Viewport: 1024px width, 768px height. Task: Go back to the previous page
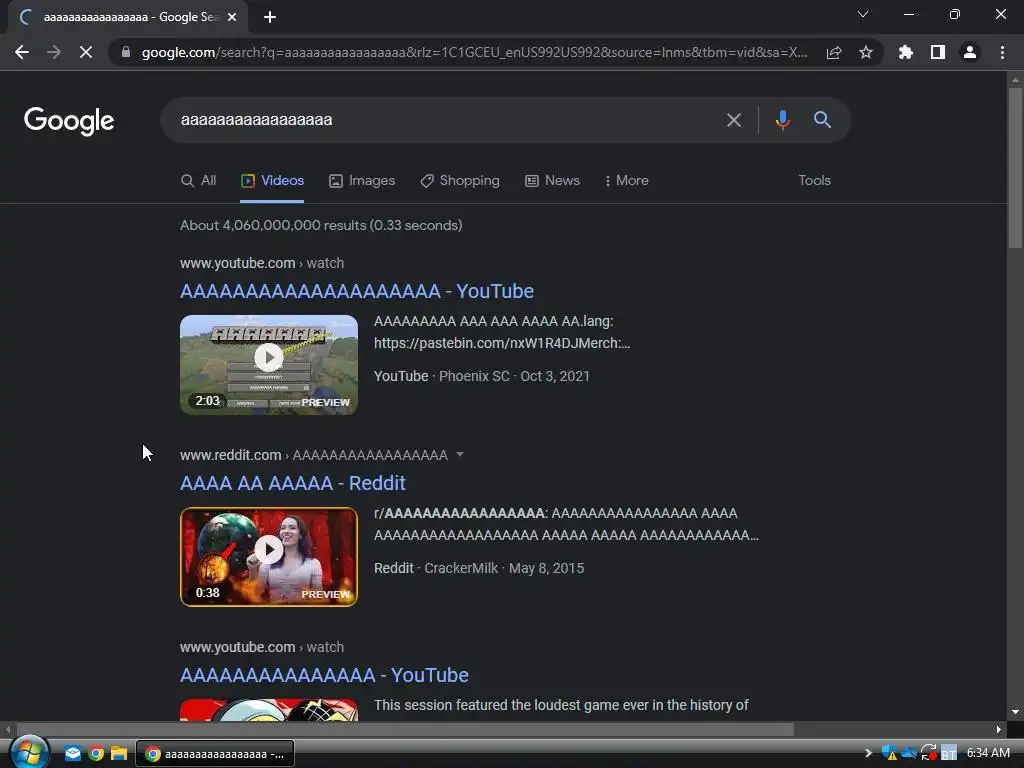click(22, 52)
